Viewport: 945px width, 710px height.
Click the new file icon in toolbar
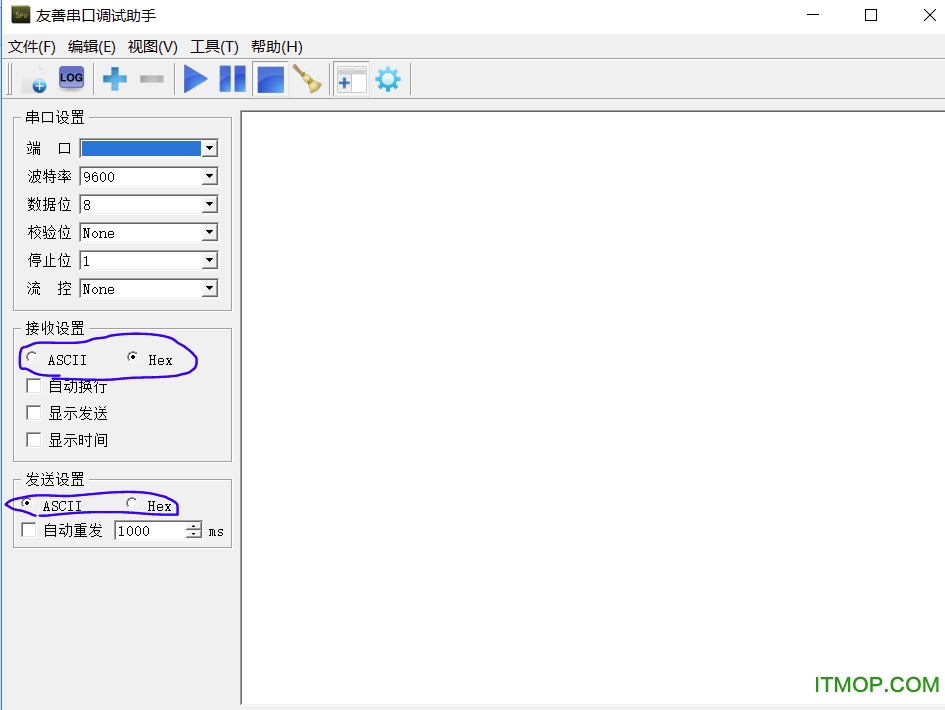(34, 79)
